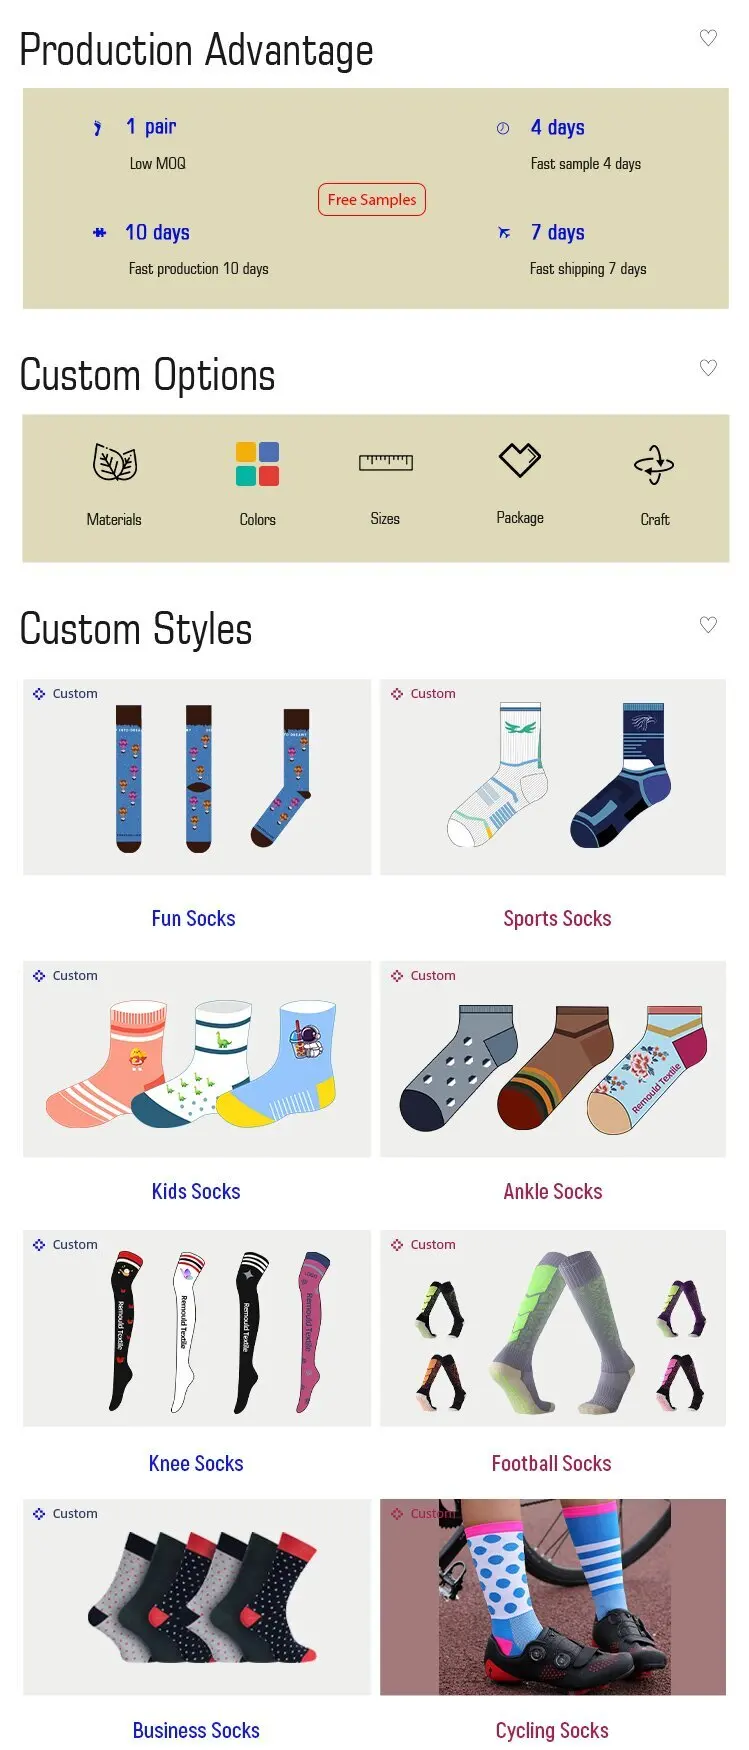Click the airplane icon beside 7 days
749x1750 pixels.
(504, 233)
